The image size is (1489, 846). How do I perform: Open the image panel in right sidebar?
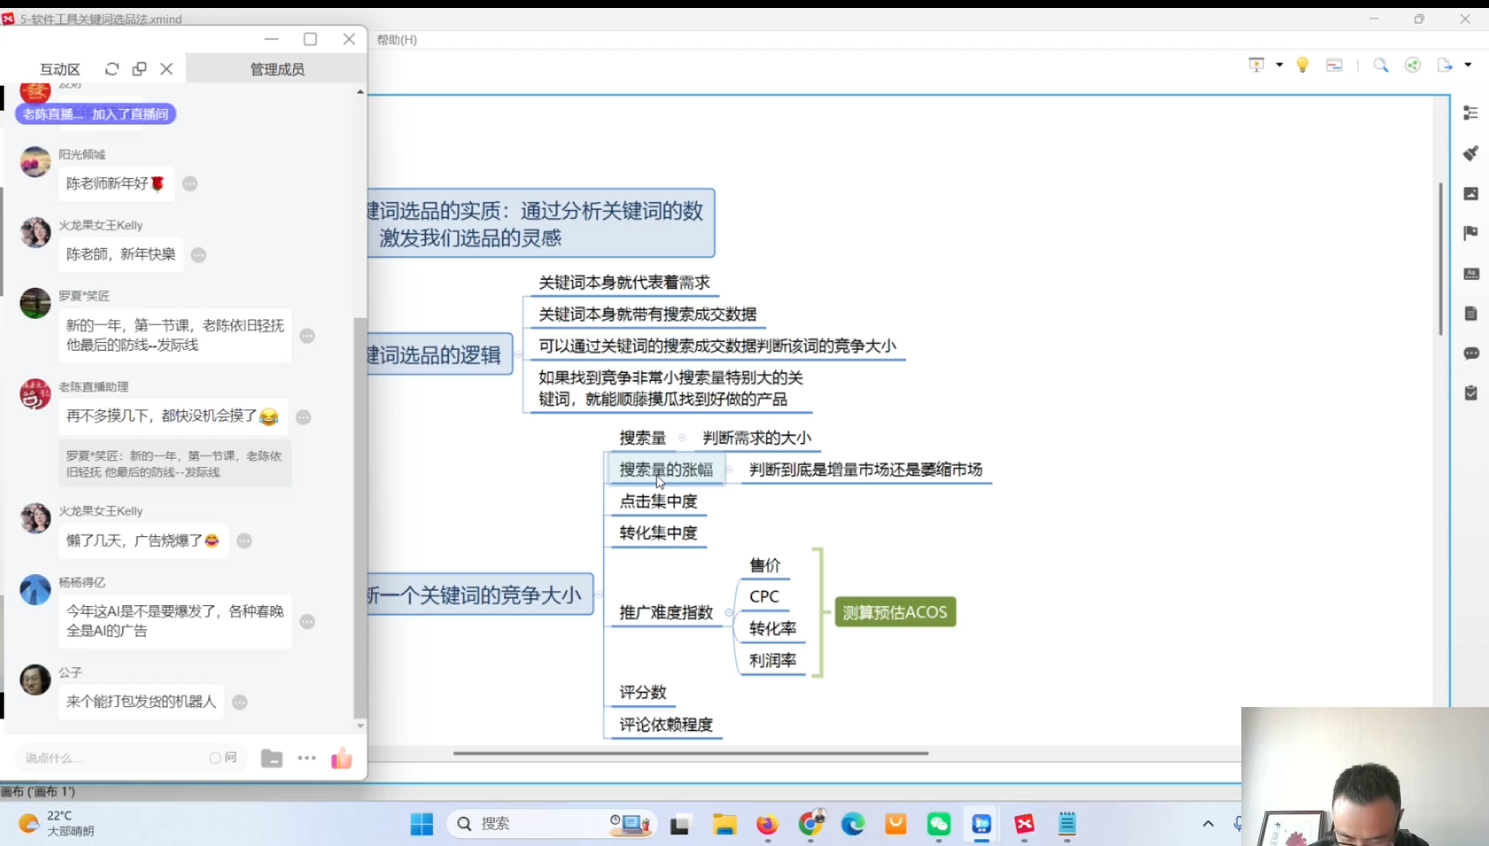1470,193
